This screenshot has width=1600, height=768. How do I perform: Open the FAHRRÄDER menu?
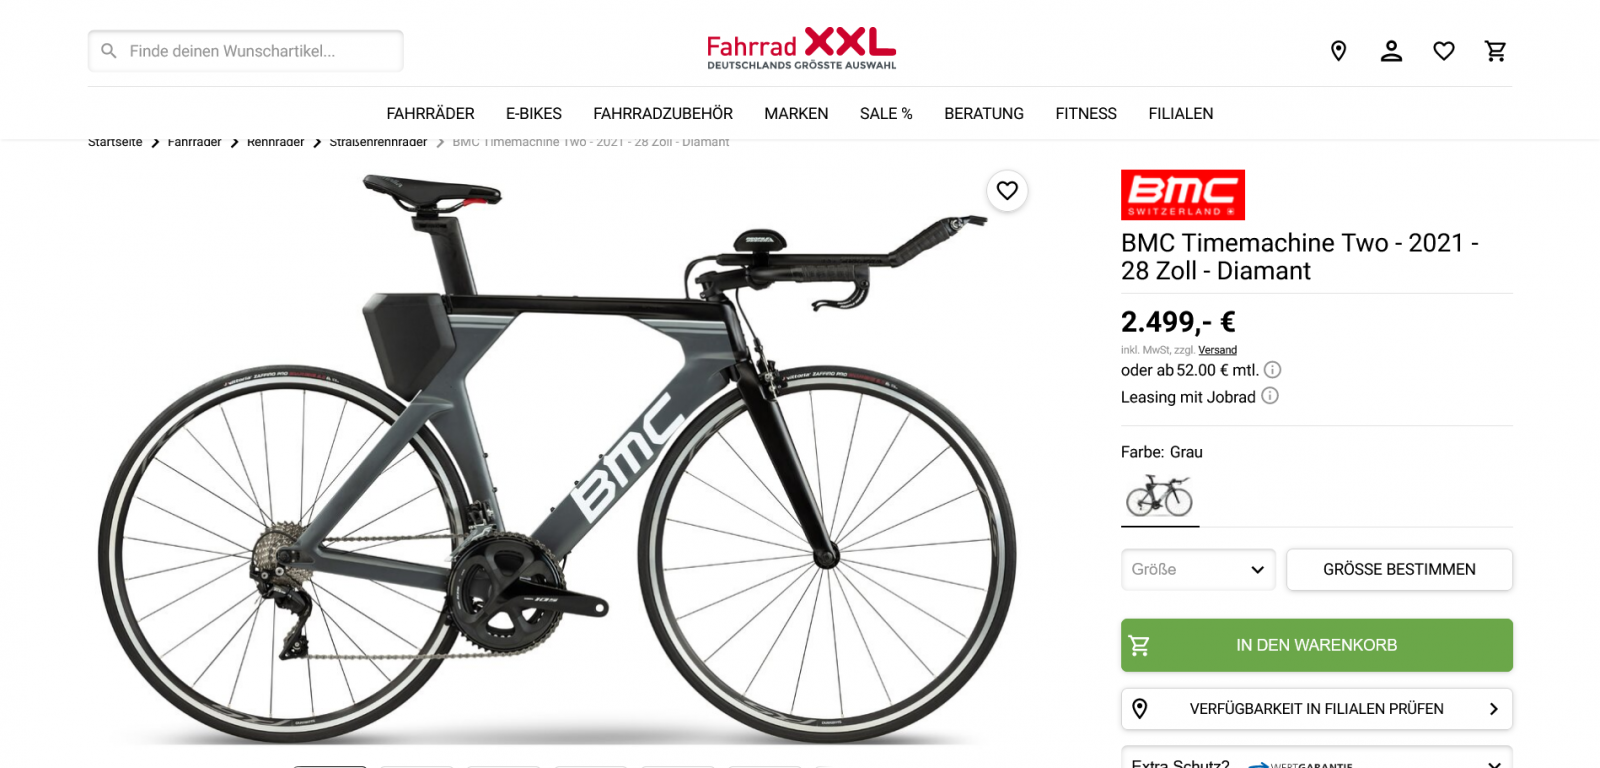[430, 114]
